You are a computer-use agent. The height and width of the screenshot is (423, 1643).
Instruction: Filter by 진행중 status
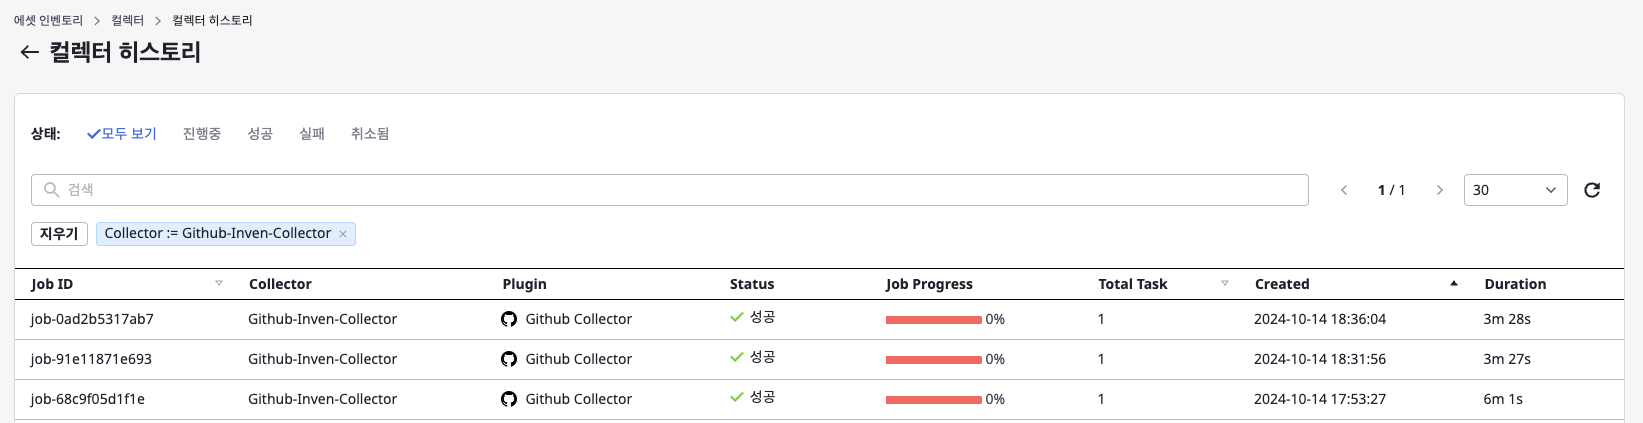(202, 134)
